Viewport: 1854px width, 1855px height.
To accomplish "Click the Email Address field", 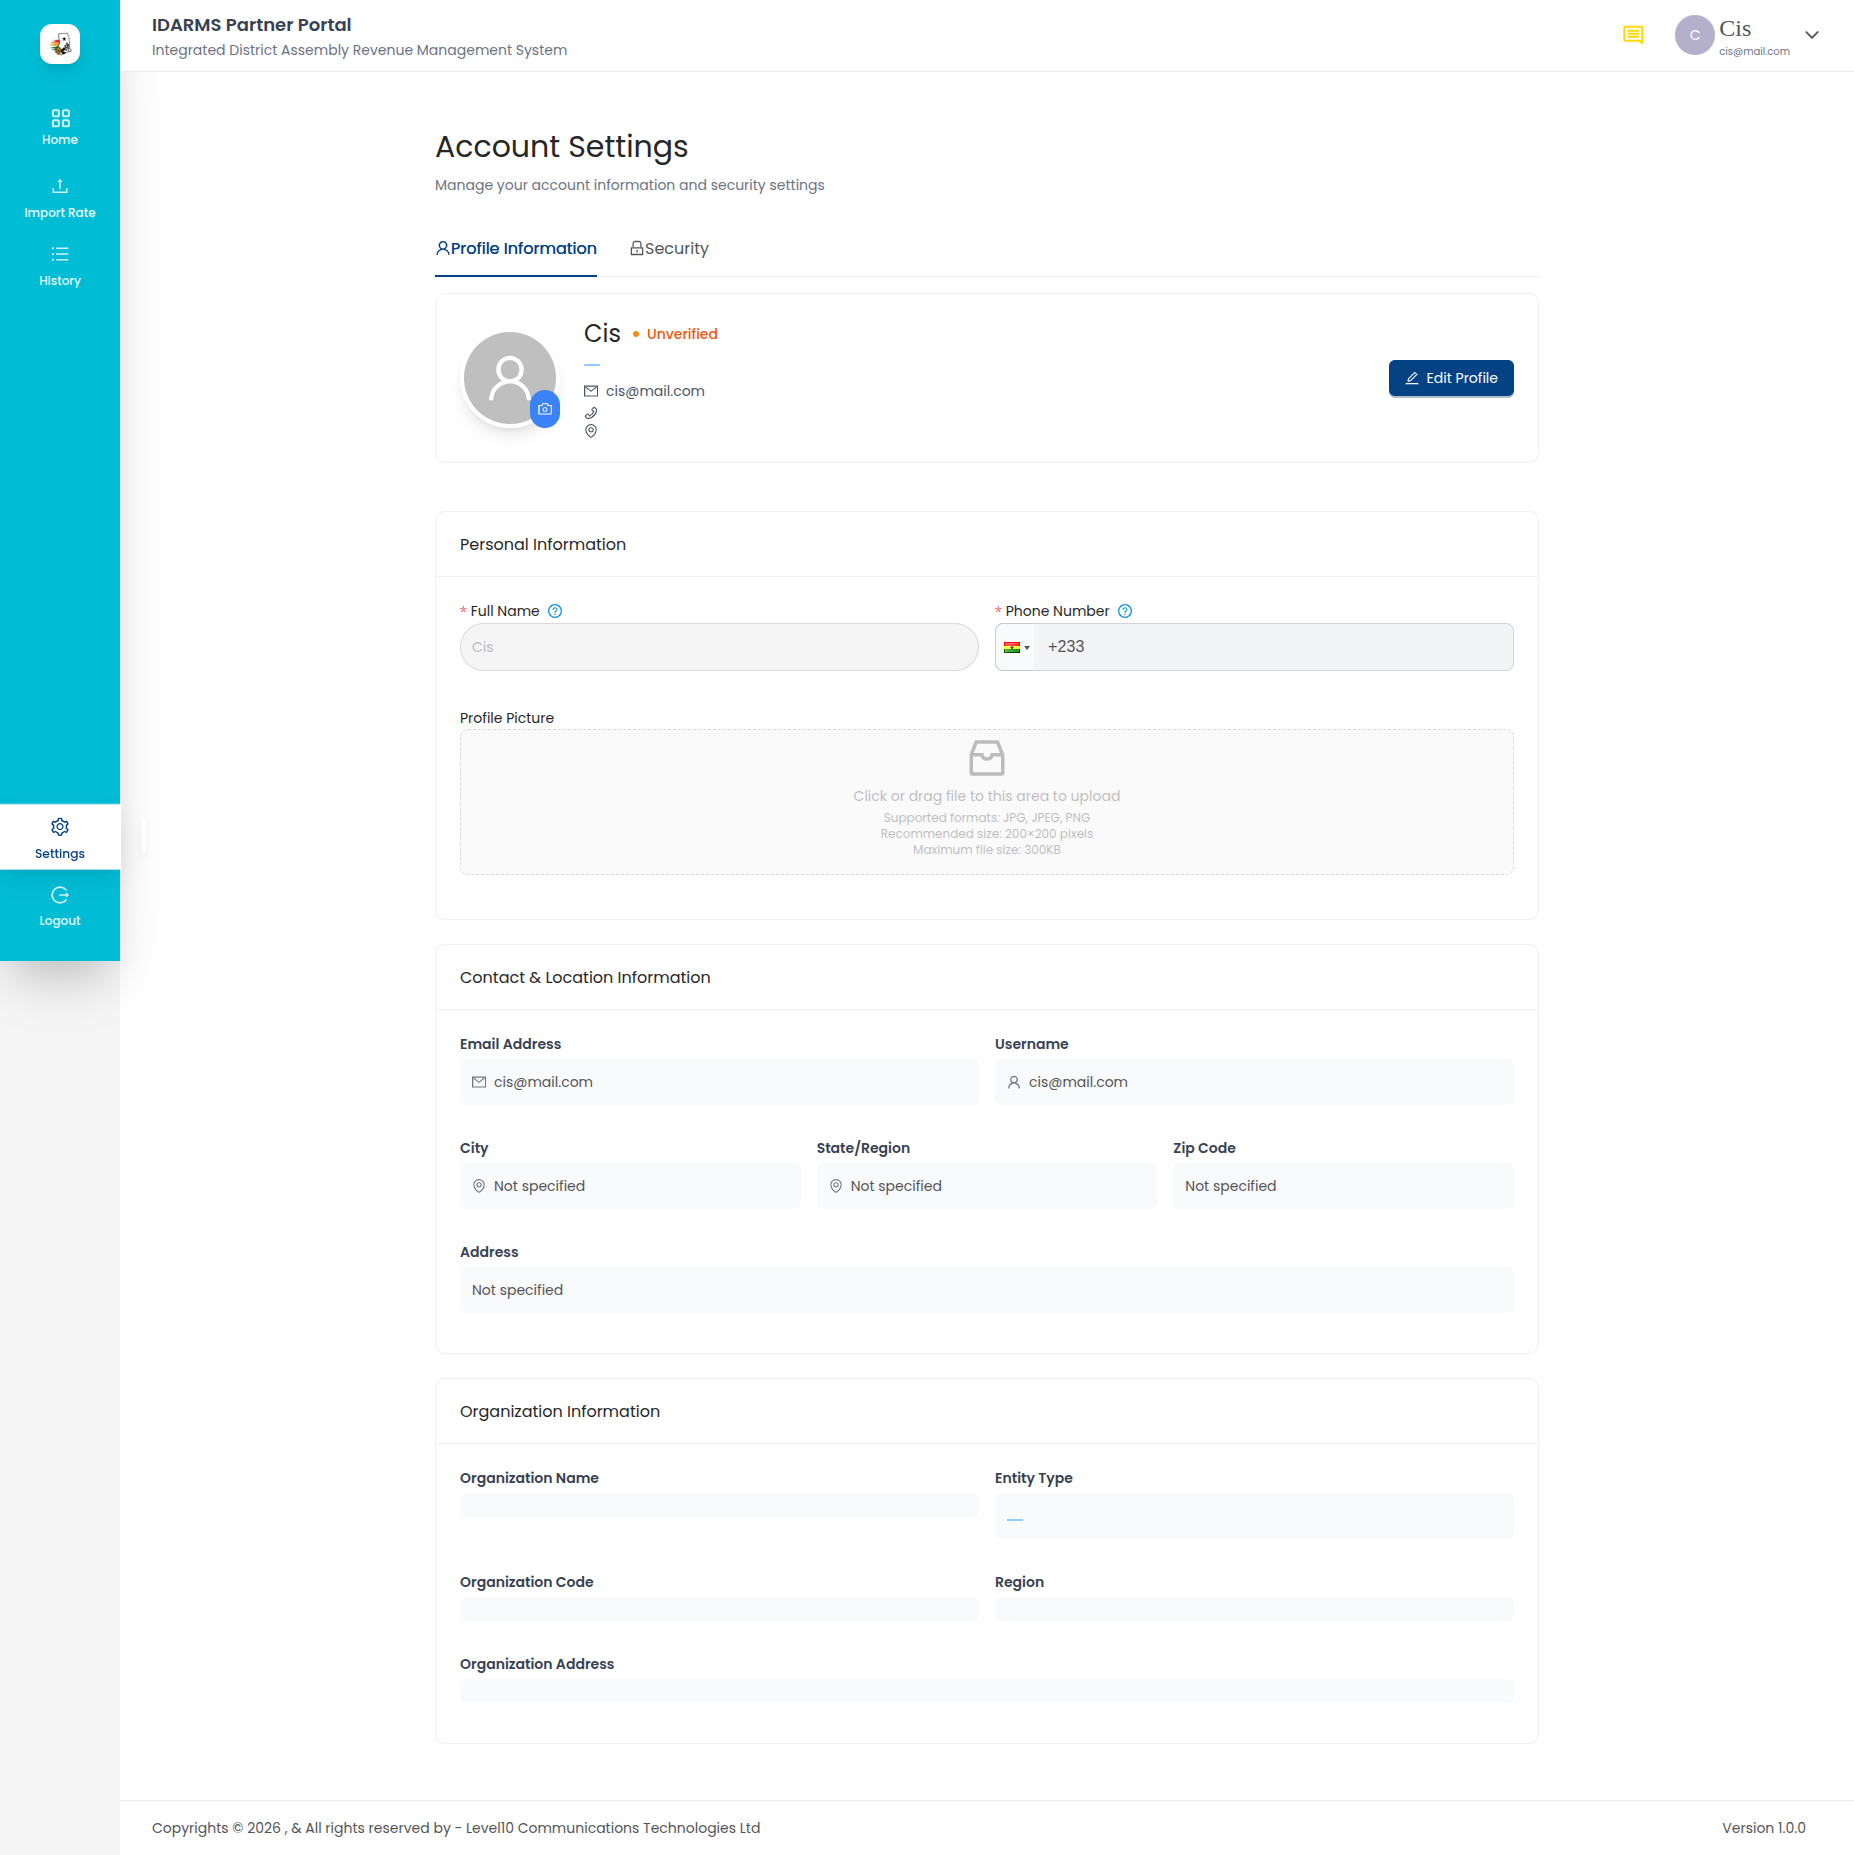I will 719,1082.
